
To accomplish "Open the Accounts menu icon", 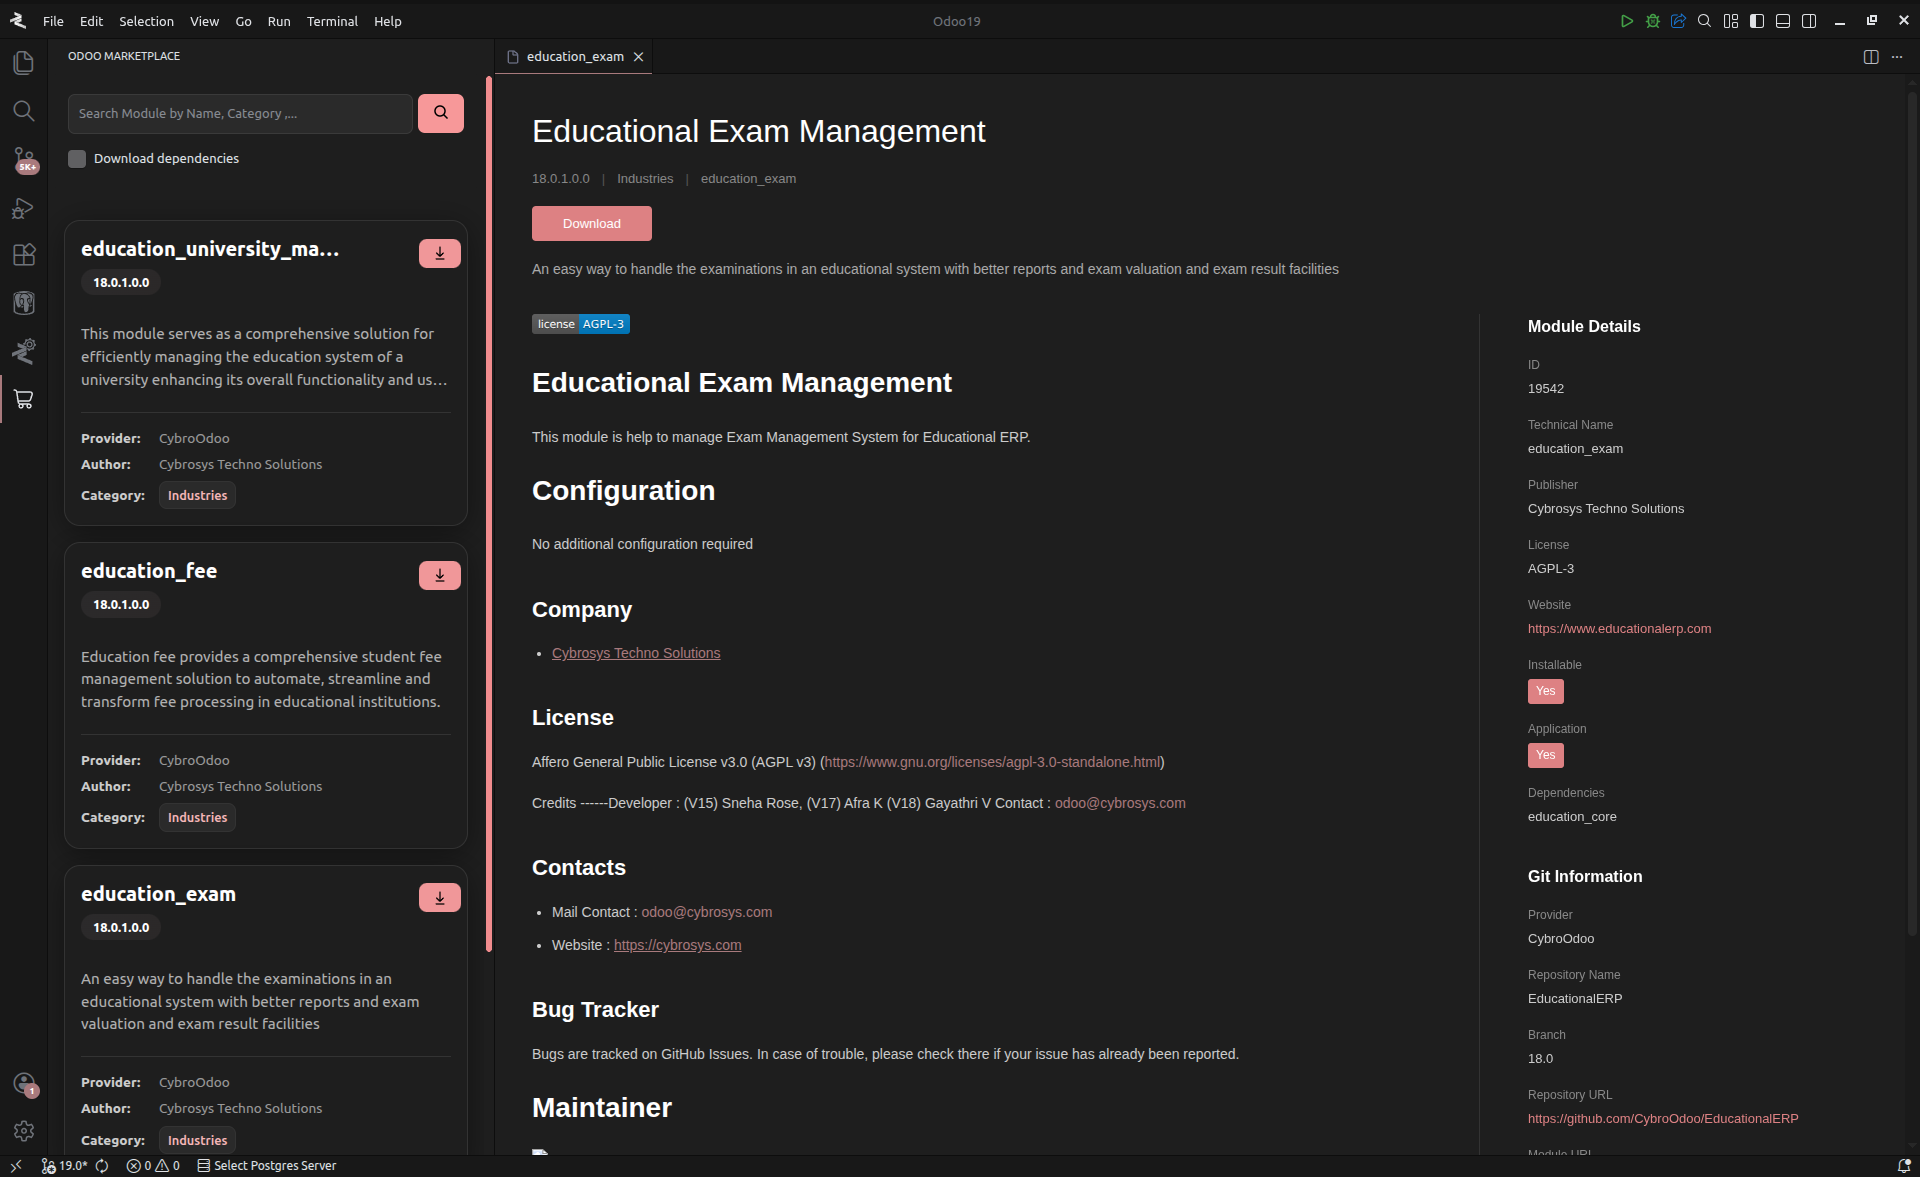I will [24, 1084].
